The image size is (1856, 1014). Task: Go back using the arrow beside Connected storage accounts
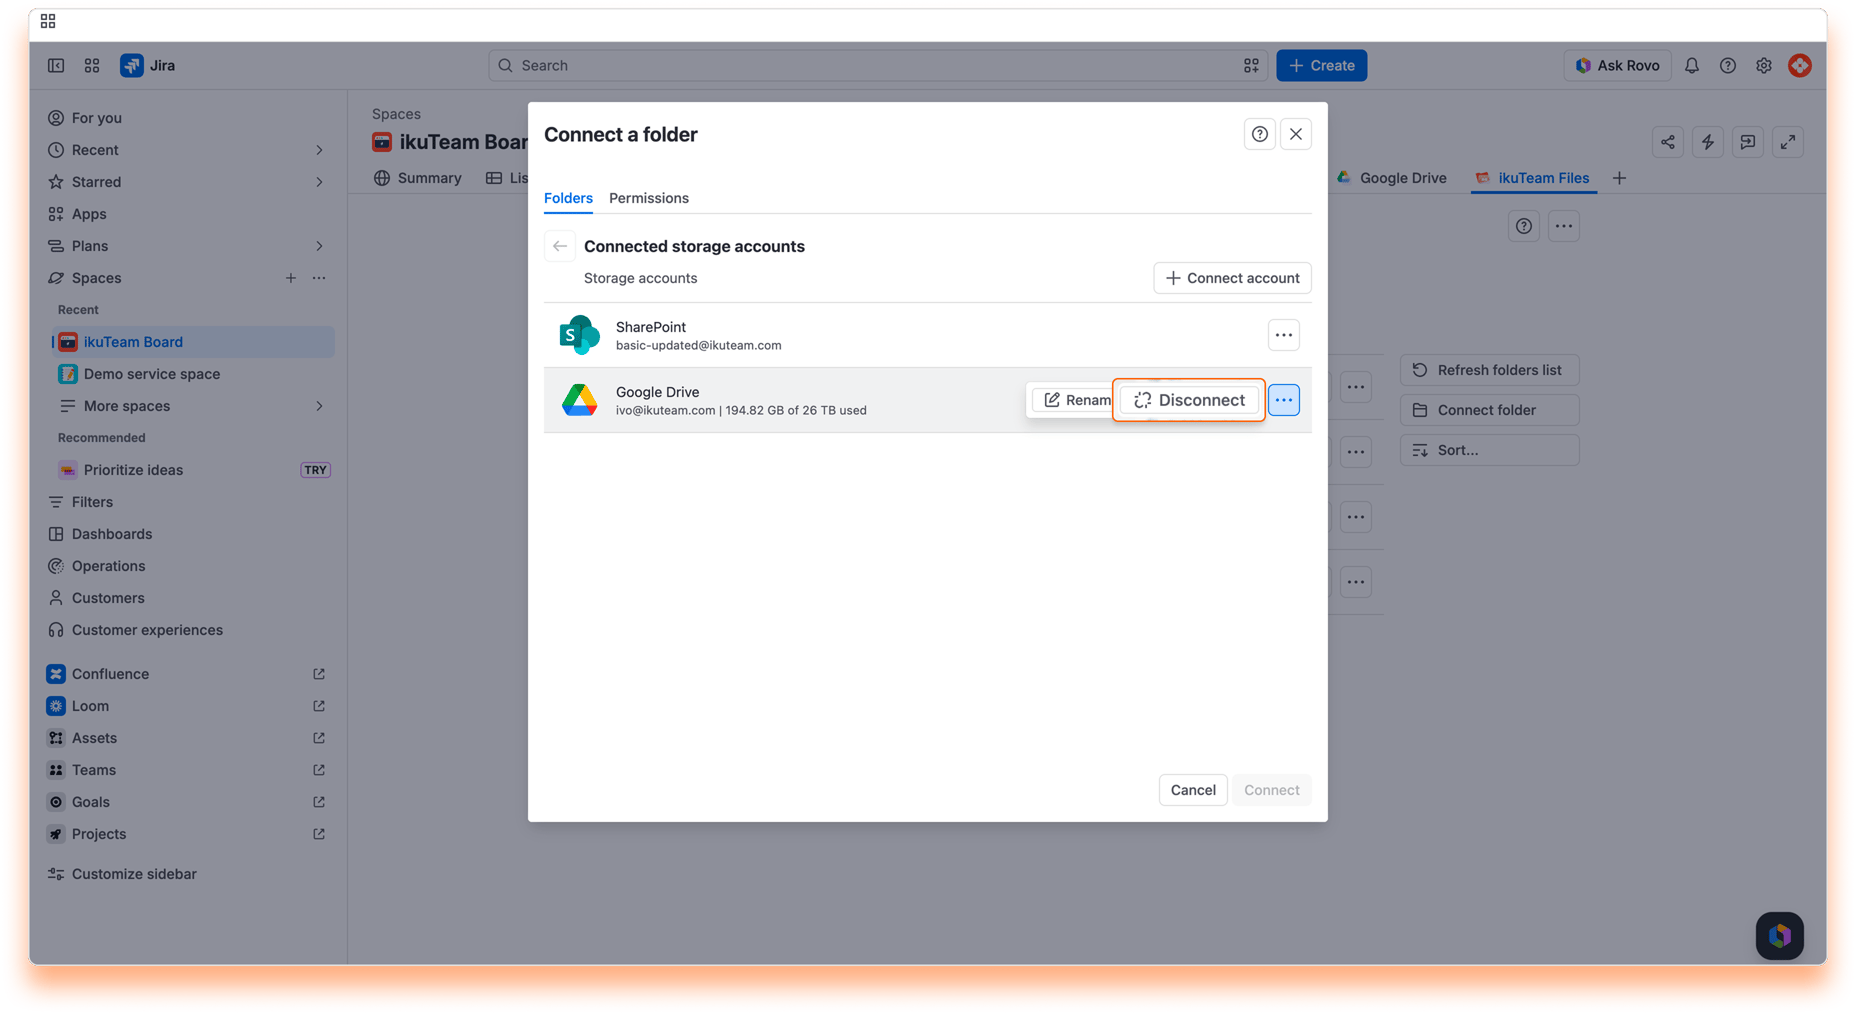point(560,246)
